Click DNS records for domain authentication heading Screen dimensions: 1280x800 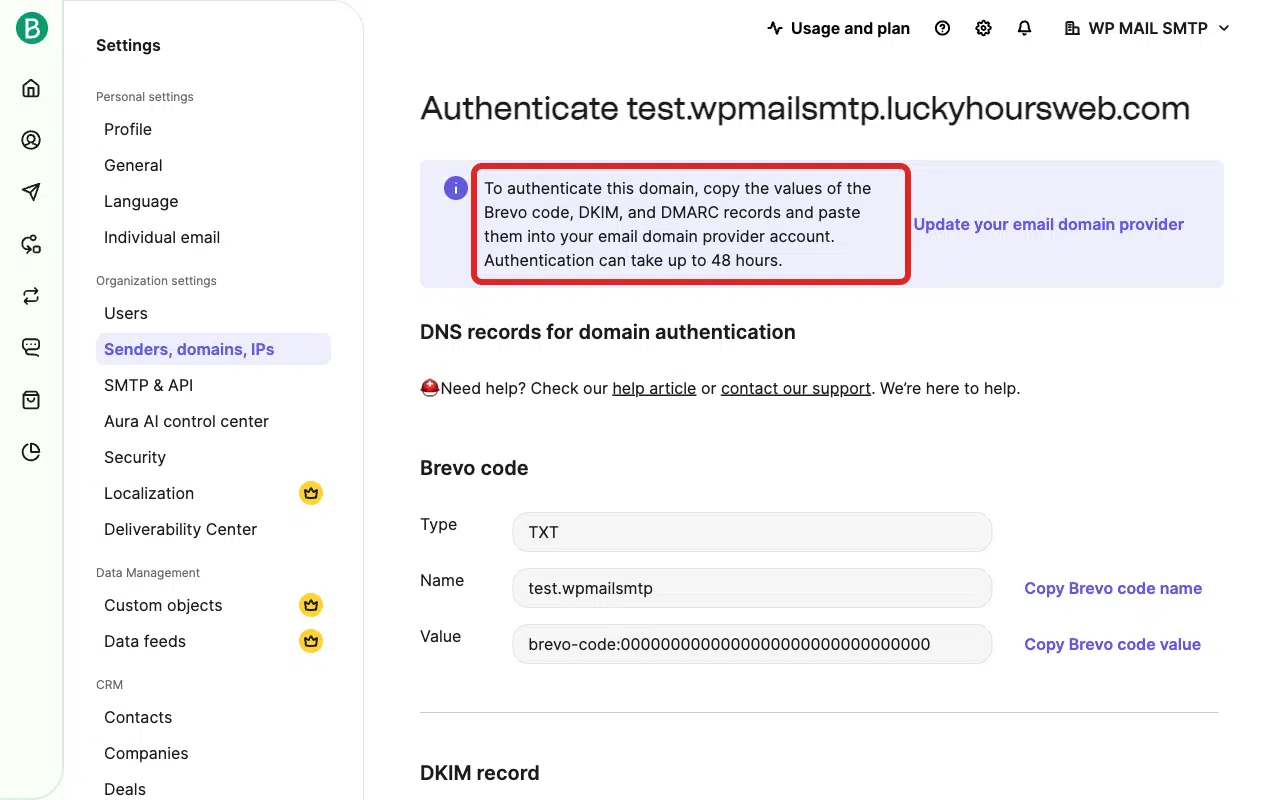(x=608, y=332)
